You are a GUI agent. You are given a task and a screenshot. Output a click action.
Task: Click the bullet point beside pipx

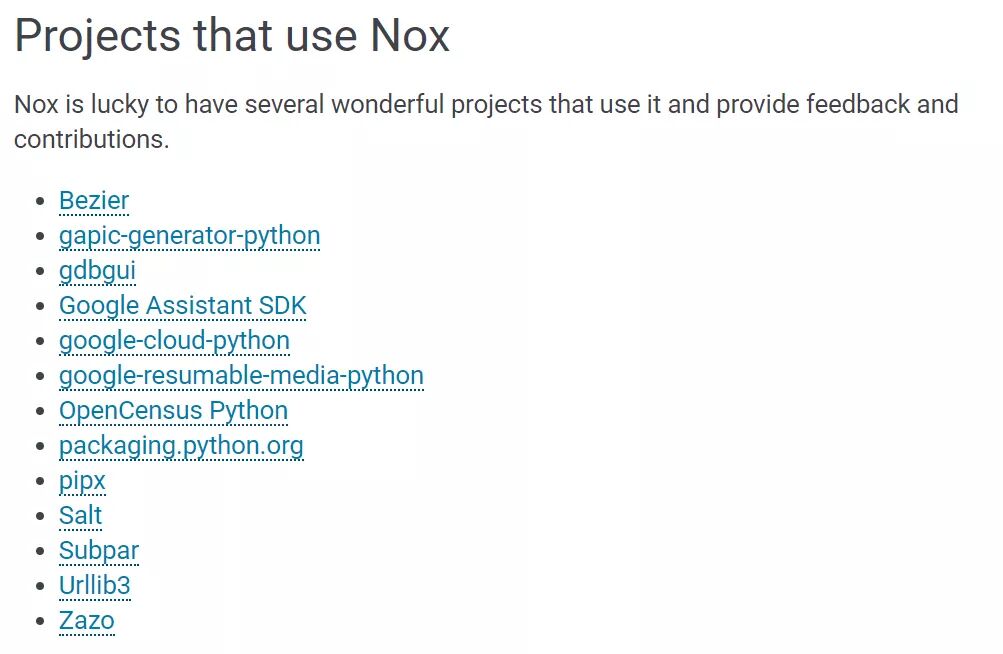(40, 482)
